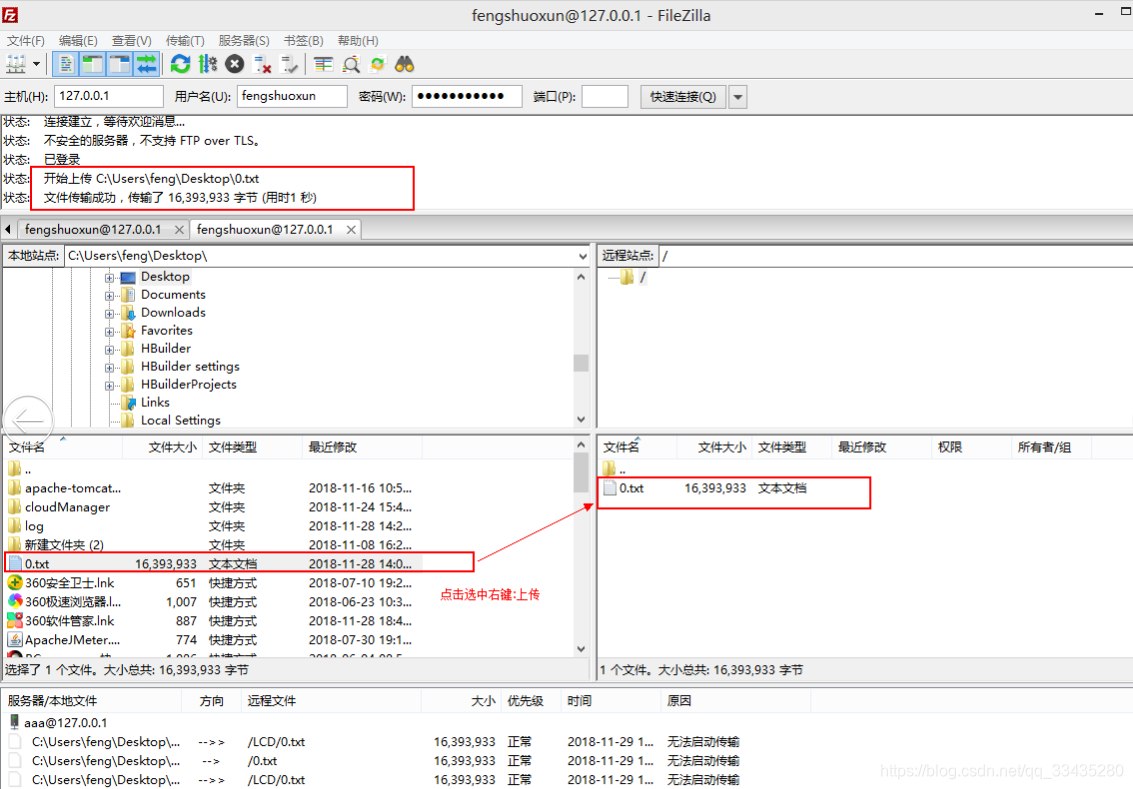Expand the Desktop tree node
This screenshot has height=789, width=1133.
pyautogui.click(x=109, y=277)
